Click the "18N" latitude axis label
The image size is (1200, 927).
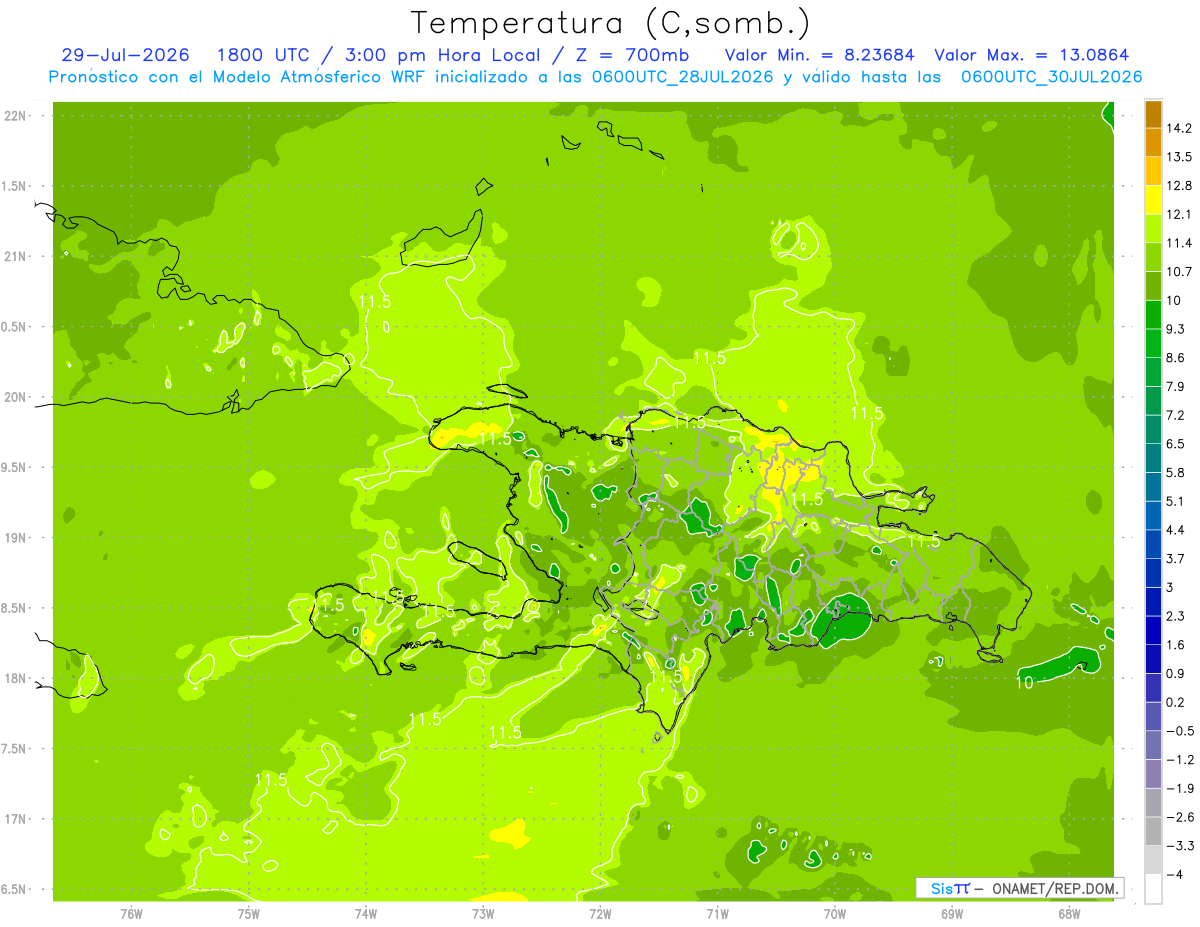click(16, 678)
